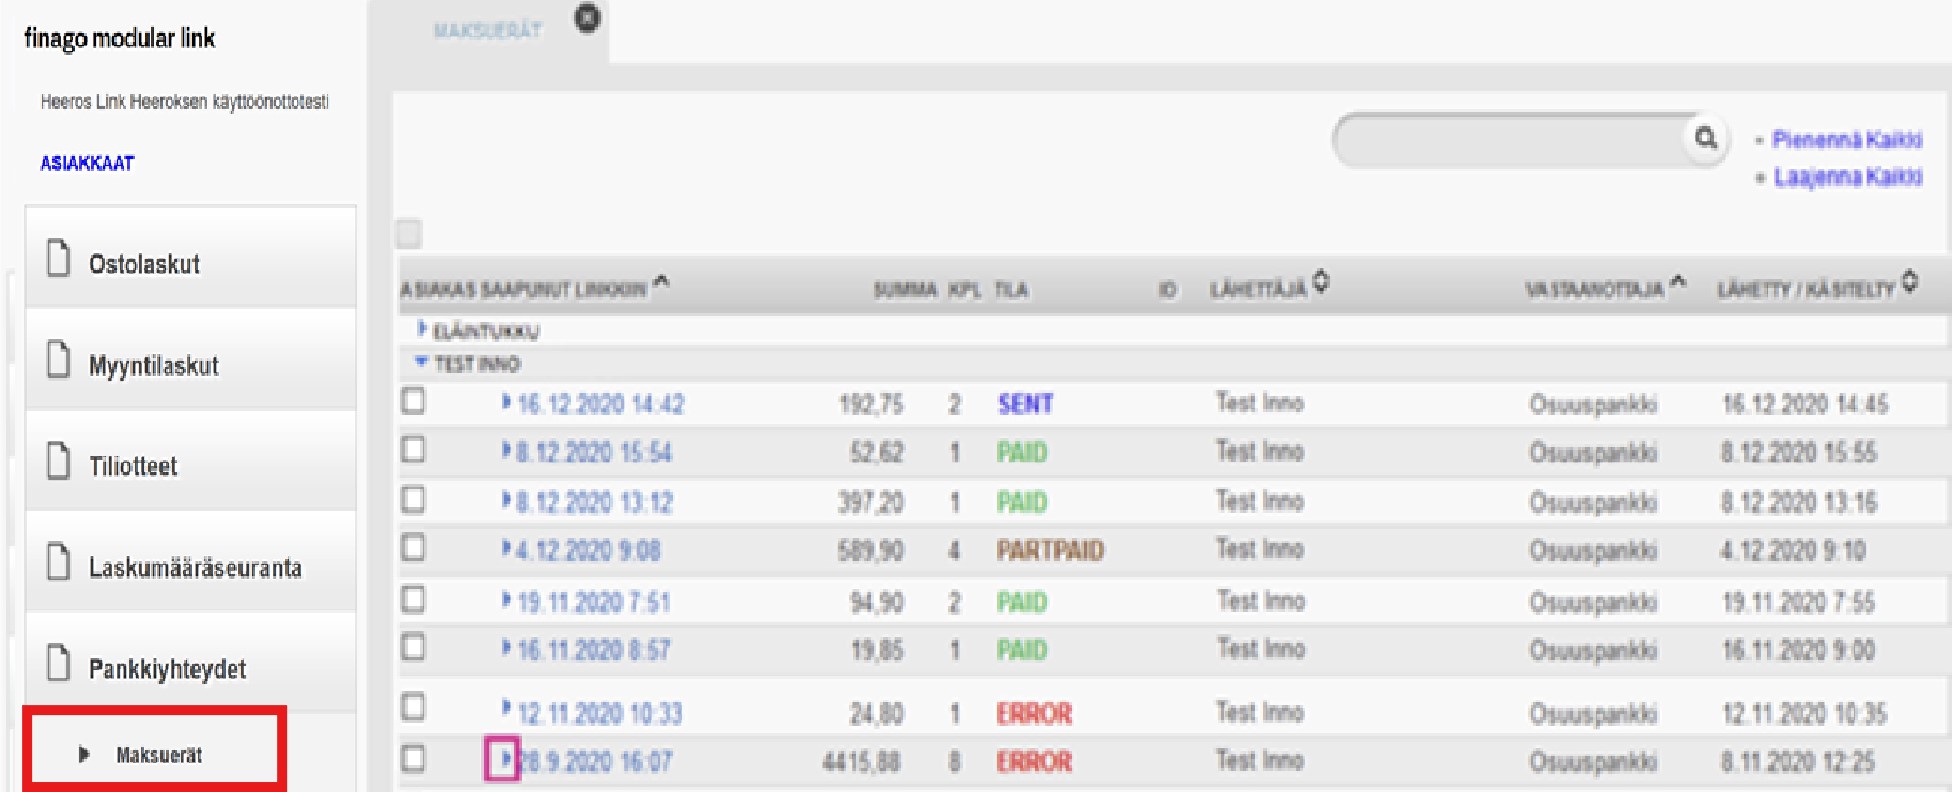Tick the select-all checkbox above the table

click(x=409, y=234)
